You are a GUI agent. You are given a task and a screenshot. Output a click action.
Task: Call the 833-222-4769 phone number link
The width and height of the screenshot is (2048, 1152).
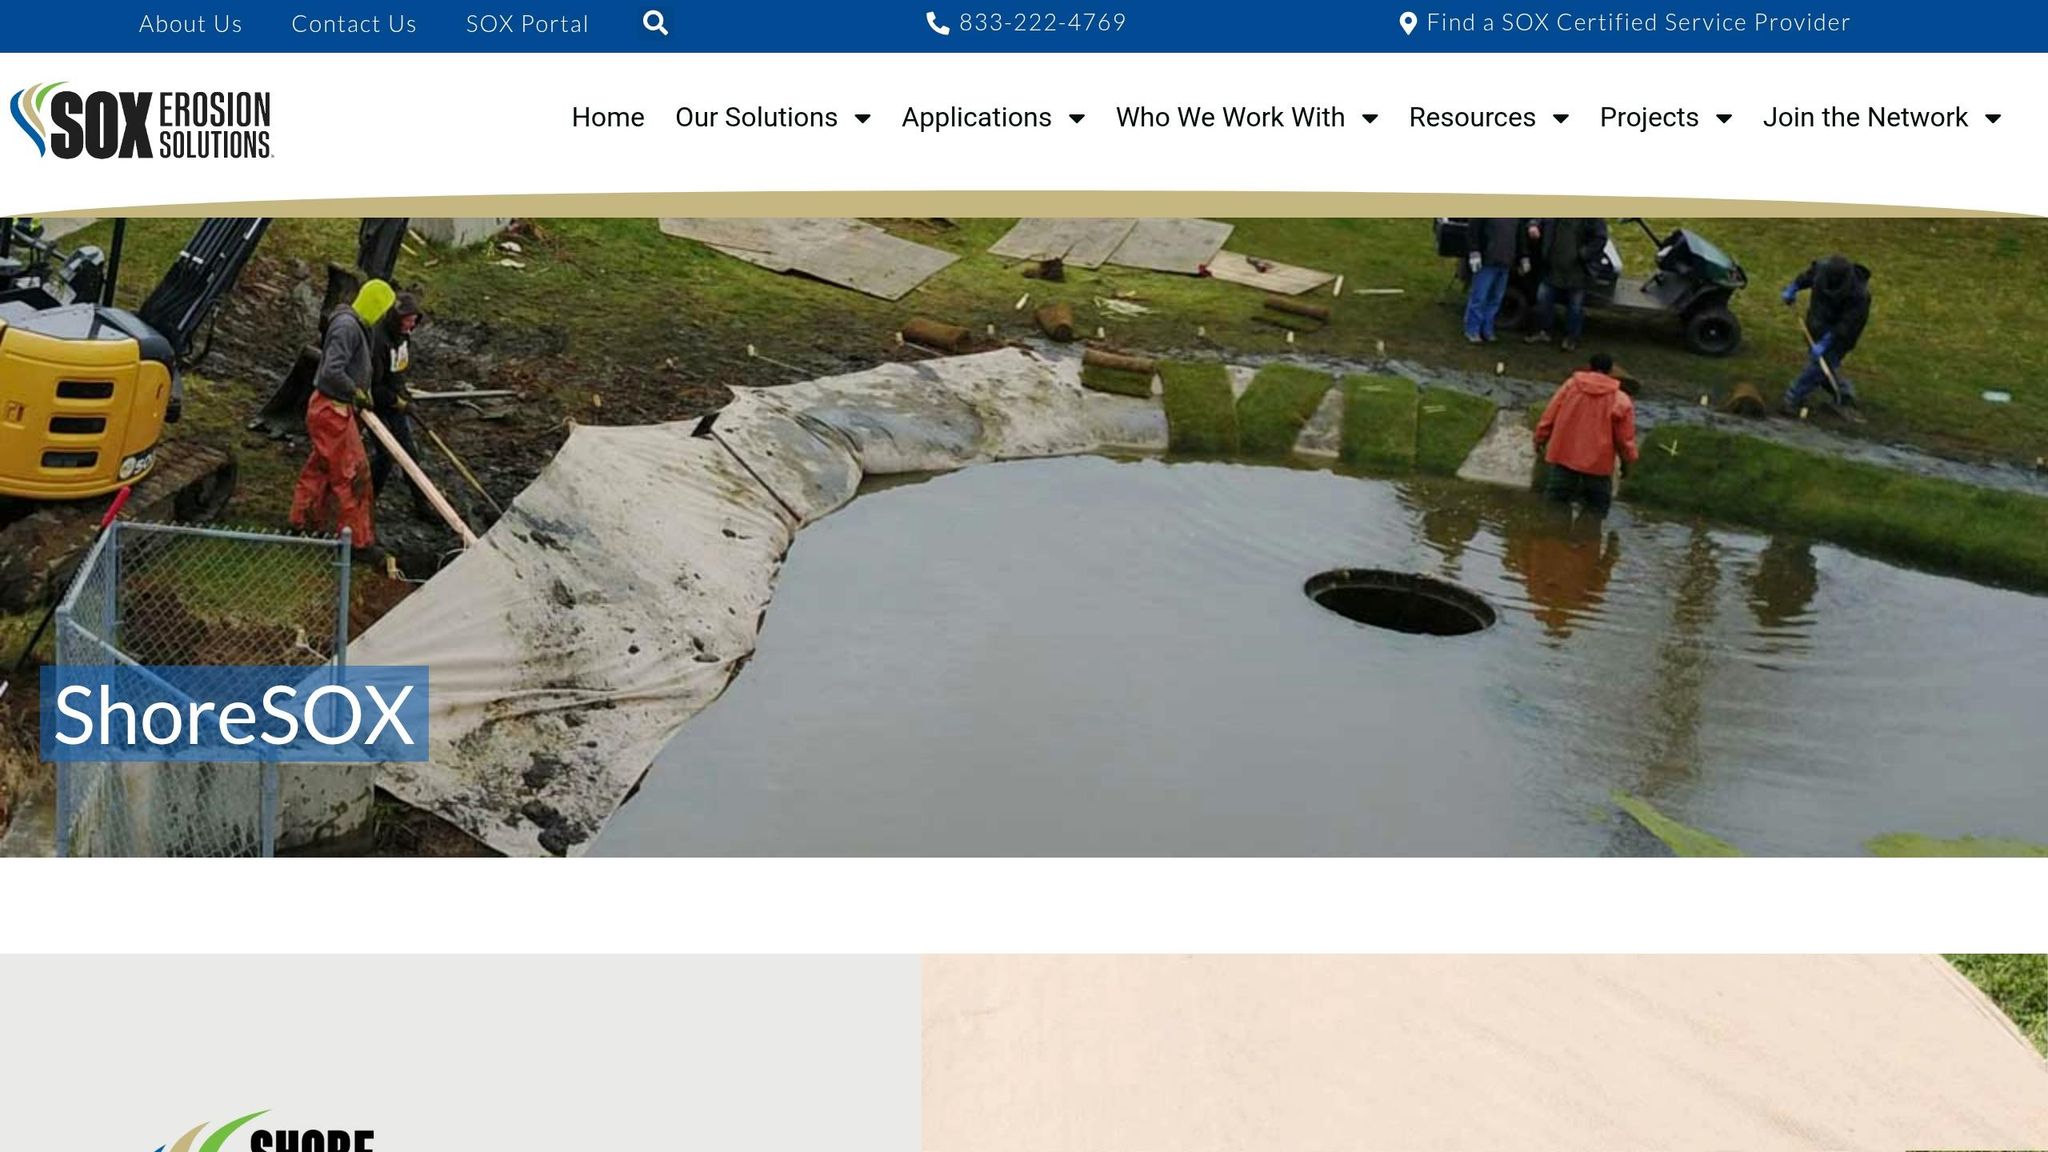point(1042,23)
